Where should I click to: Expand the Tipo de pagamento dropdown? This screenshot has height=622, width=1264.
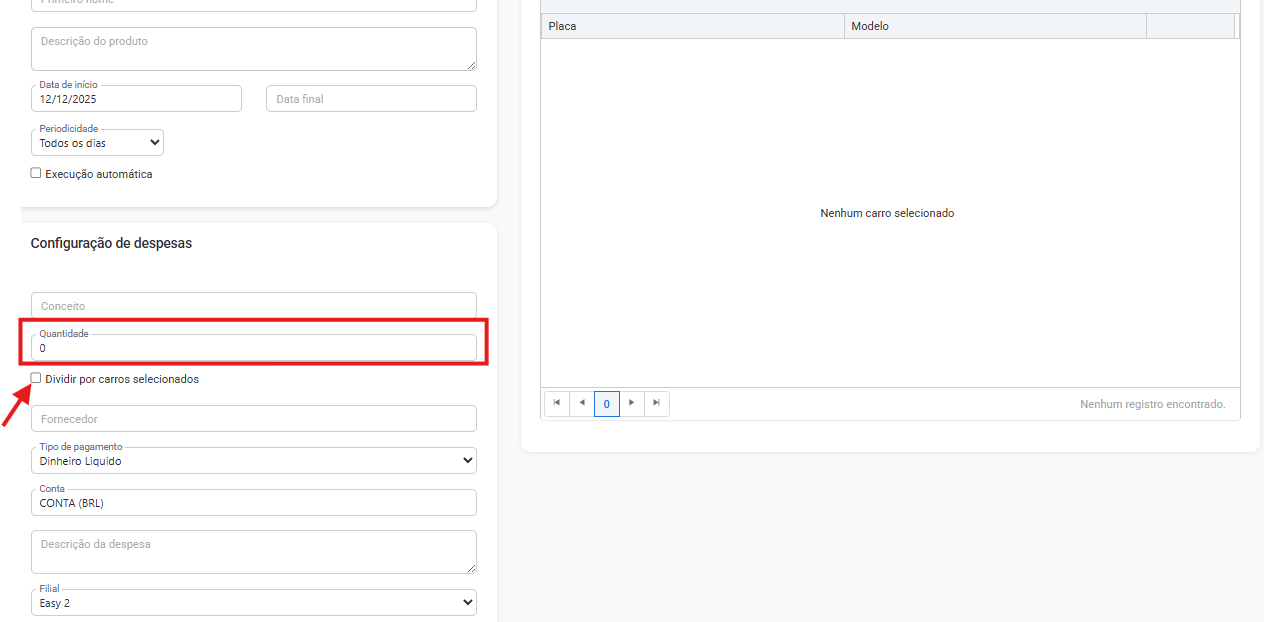253,461
